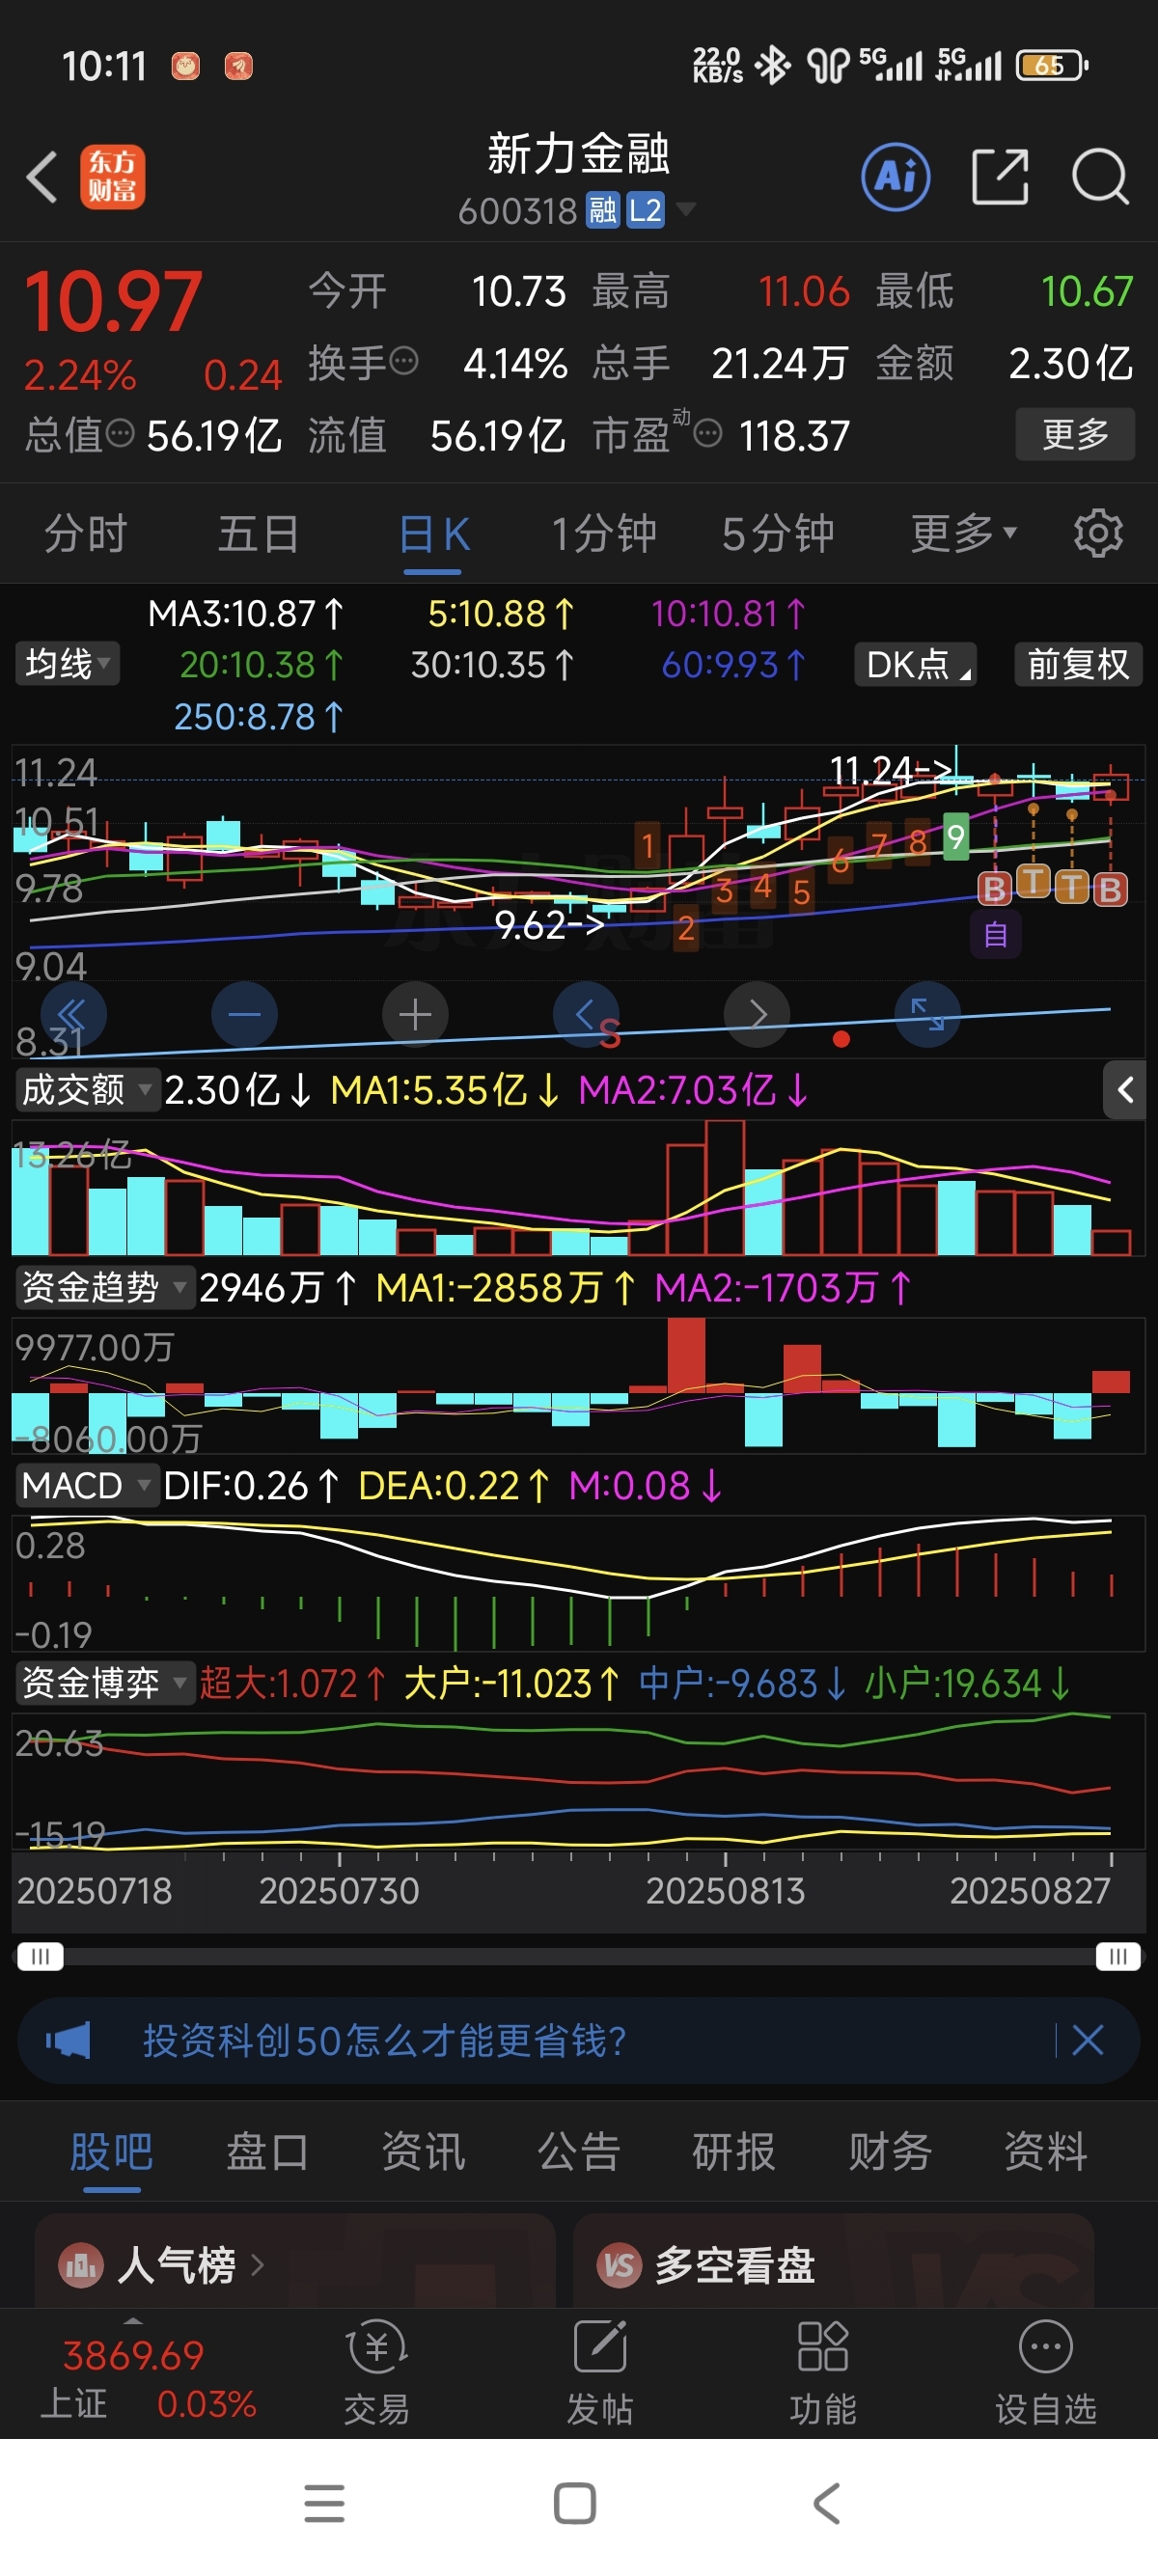This screenshot has width=1158, height=2576.
Task: Open 人气榜 card
Action: (x=295, y=2262)
